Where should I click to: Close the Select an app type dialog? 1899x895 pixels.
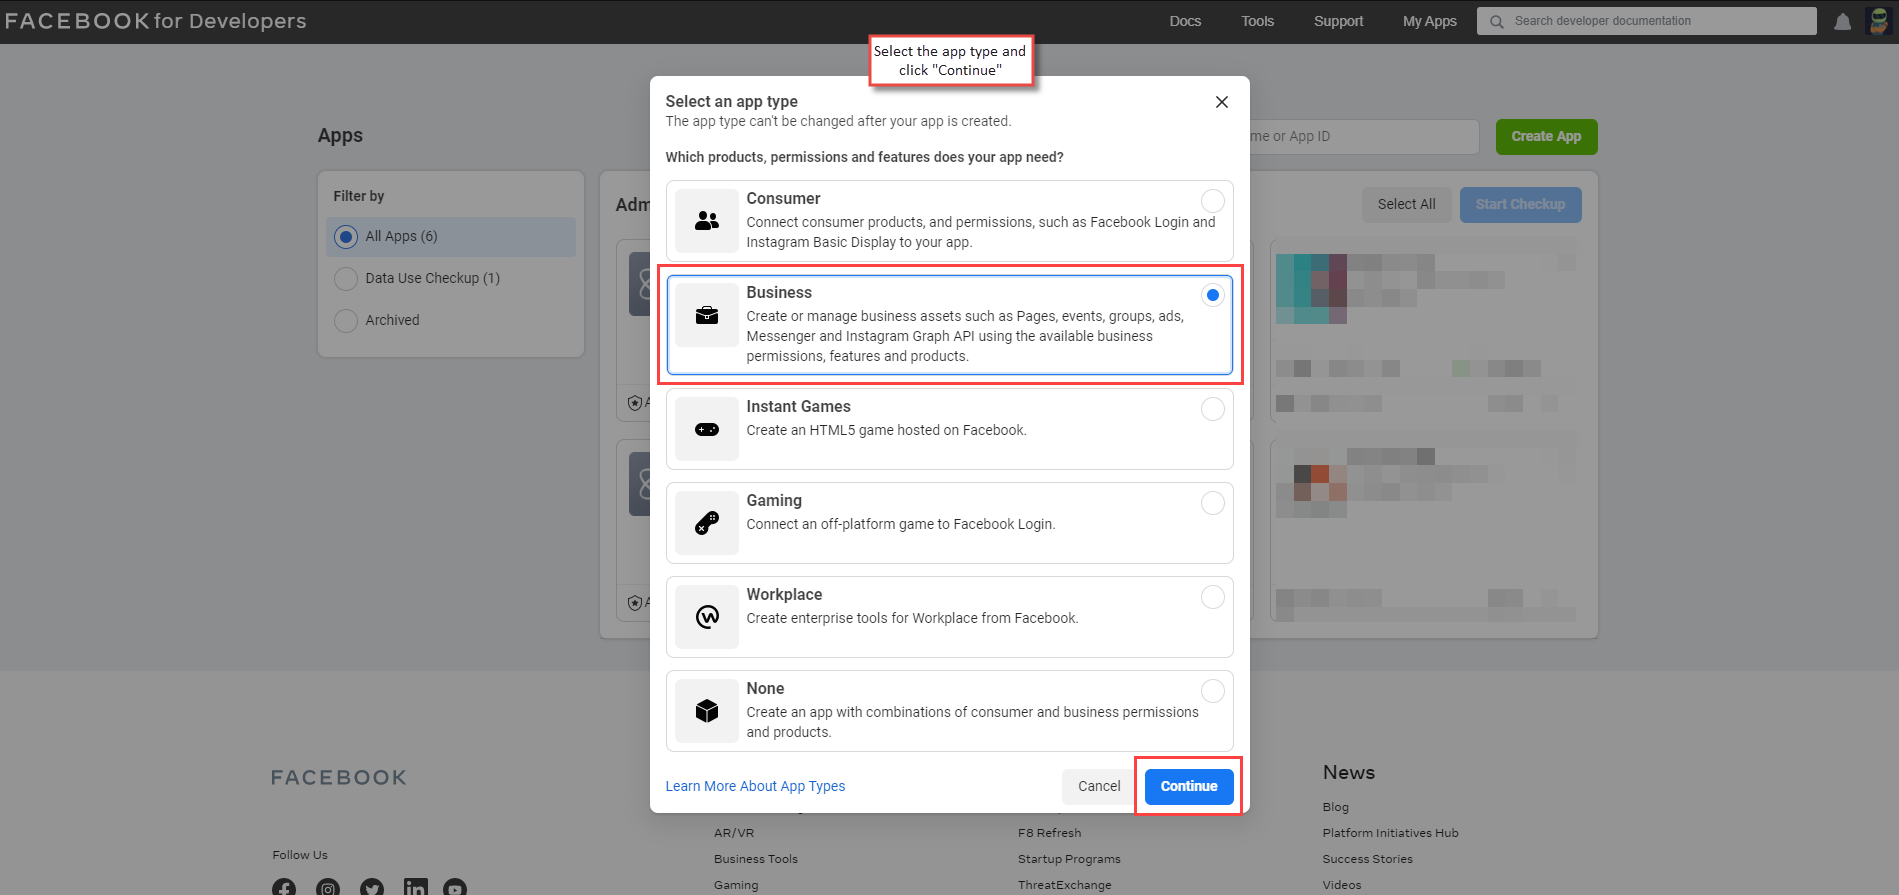(1222, 102)
